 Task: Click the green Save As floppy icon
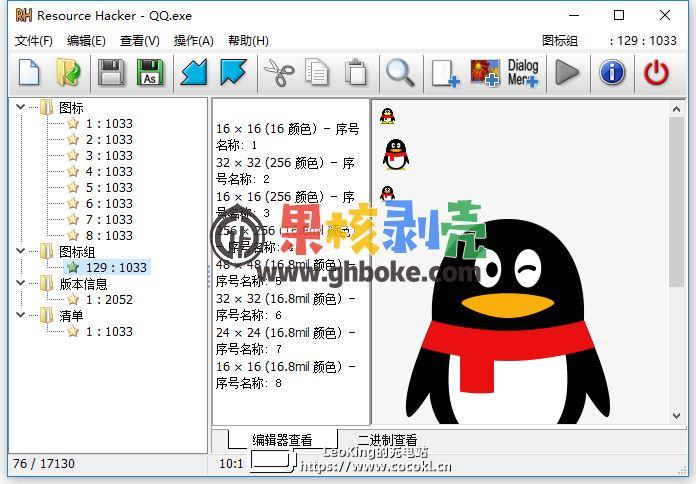[x=150, y=72]
